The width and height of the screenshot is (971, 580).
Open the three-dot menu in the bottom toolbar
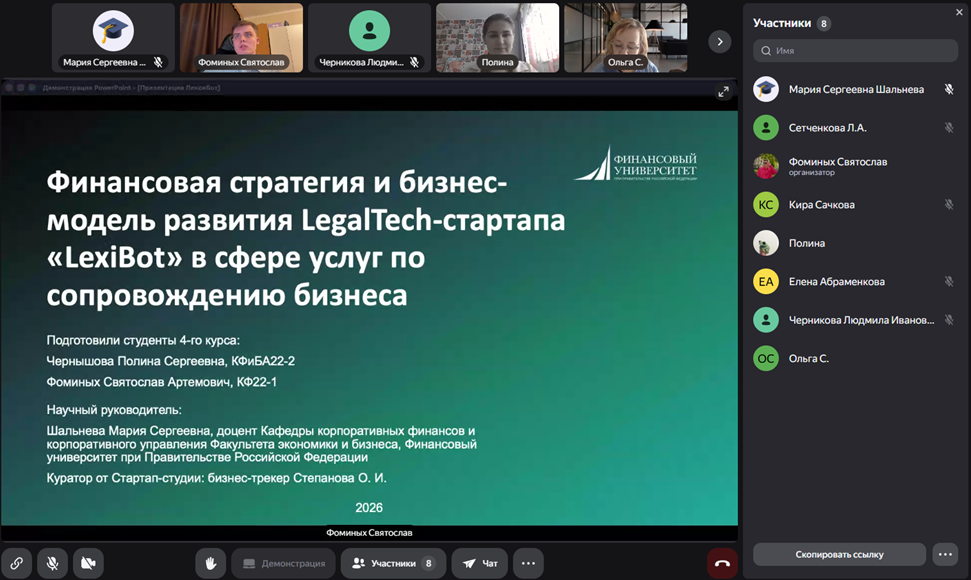tap(528, 563)
